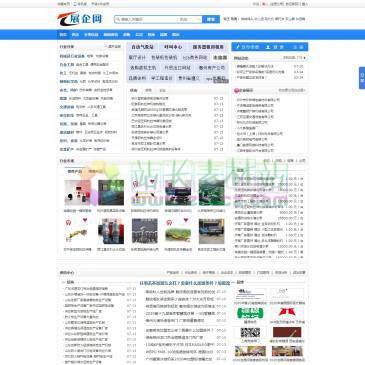Open the product thumbnail showing red and black items

[77, 193]
